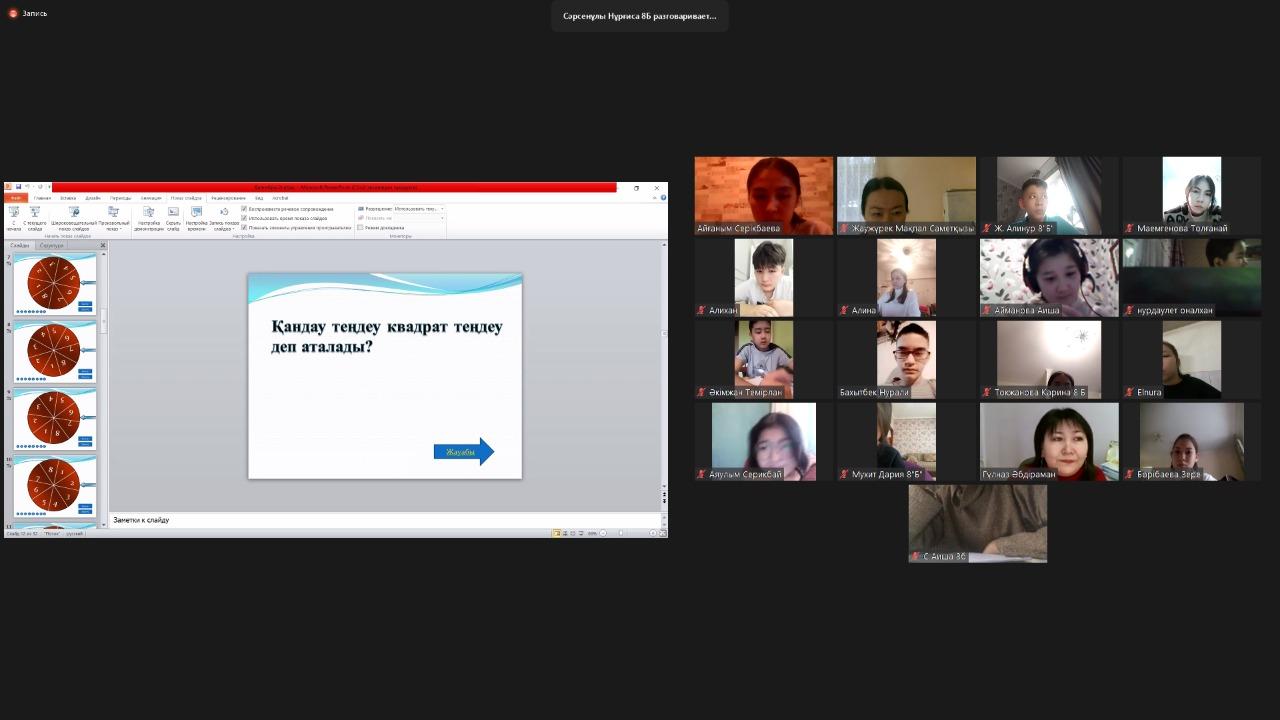Toggle Play Narrations checkbox

point(244,209)
